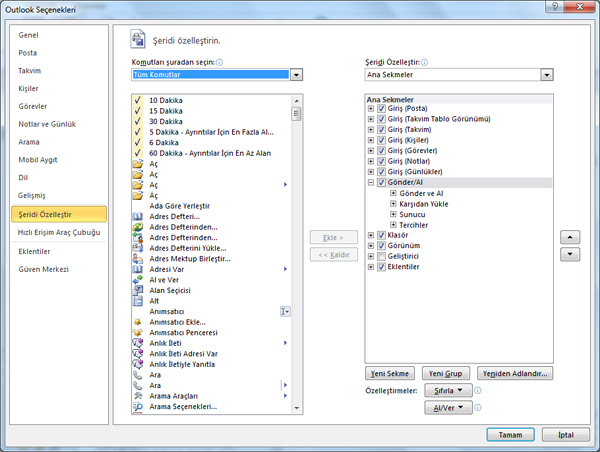Viewport: 600px width, 452px height.
Task: Select the Adres Defteri... command icon
Action: click(138, 216)
